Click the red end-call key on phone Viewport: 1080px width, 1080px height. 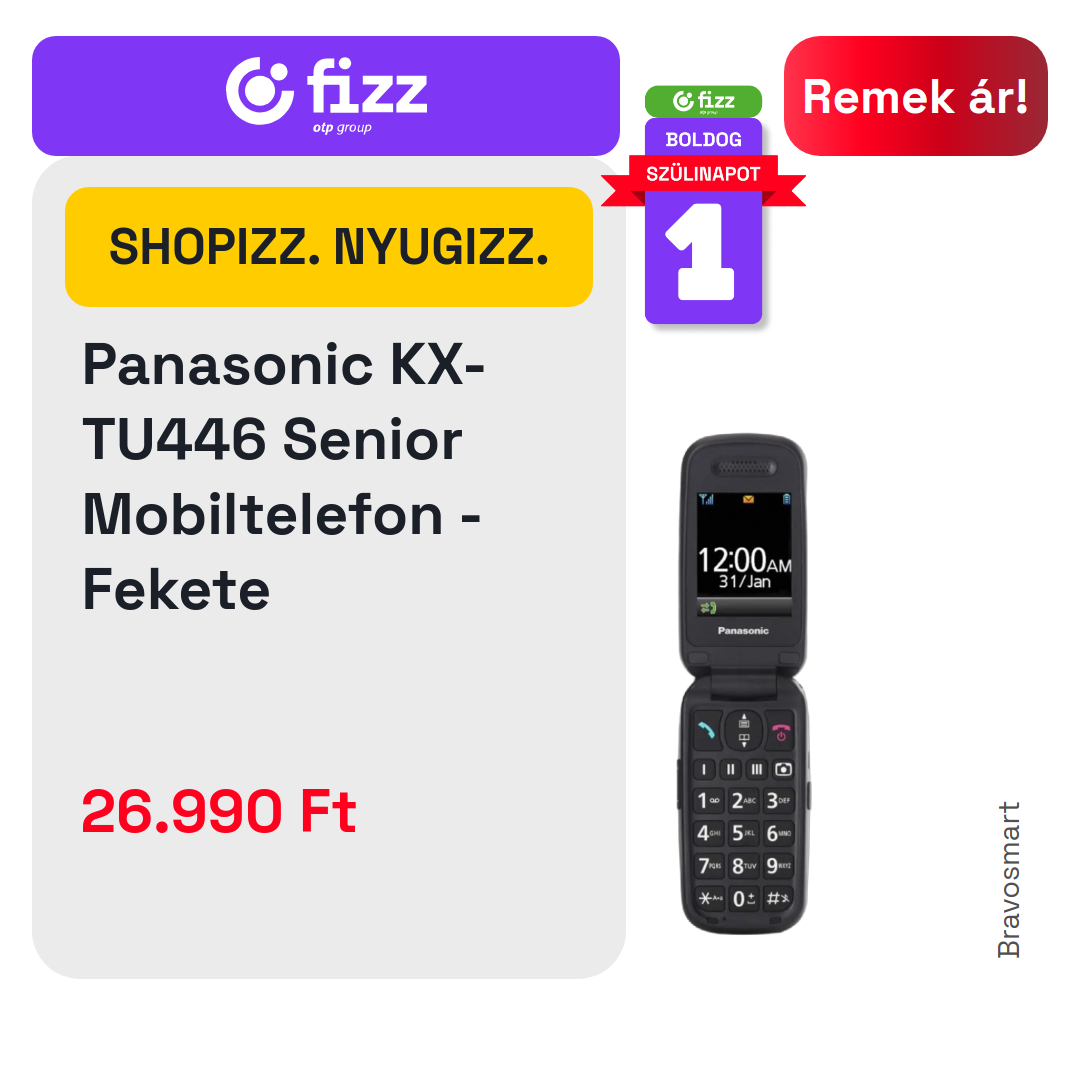tap(780, 731)
